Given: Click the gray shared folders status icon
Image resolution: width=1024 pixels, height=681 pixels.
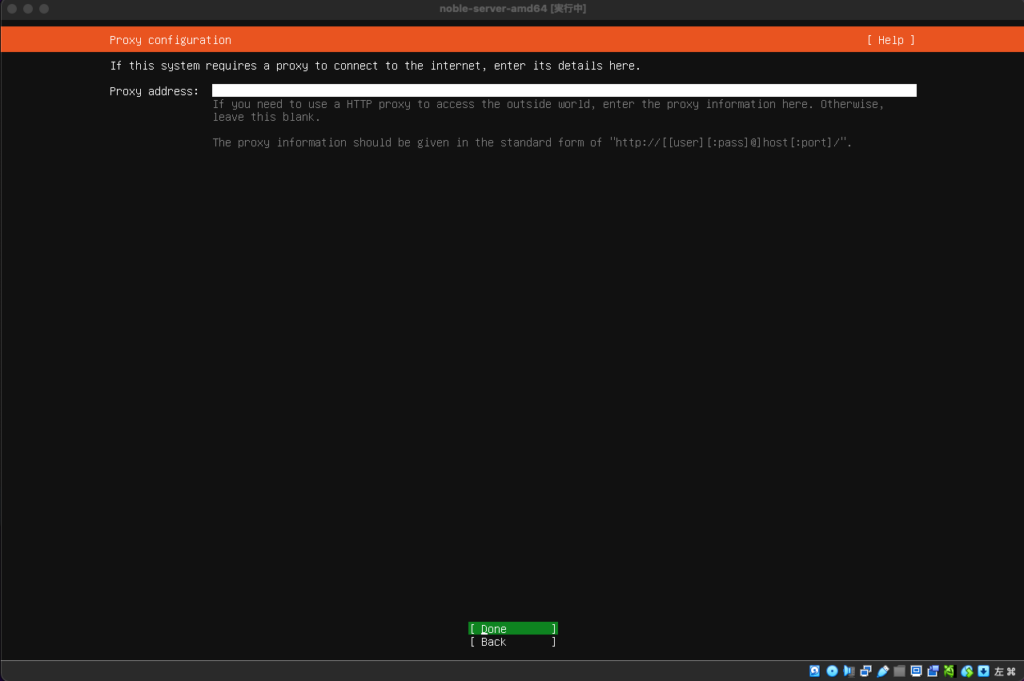Looking at the screenshot, I should pos(899,671).
